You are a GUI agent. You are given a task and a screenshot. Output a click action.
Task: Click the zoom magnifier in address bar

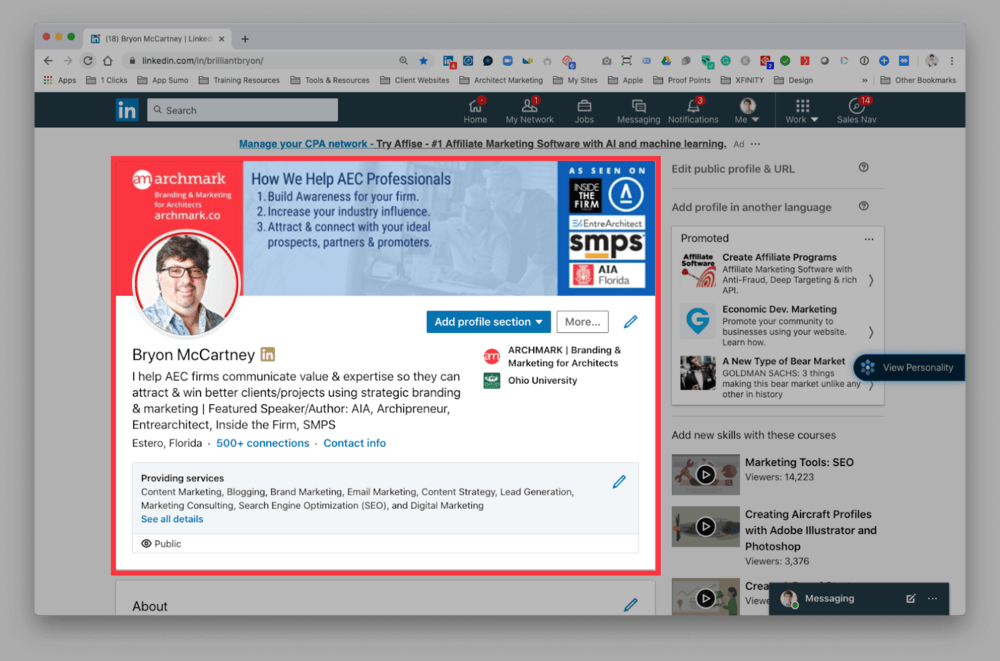click(403, 61)
